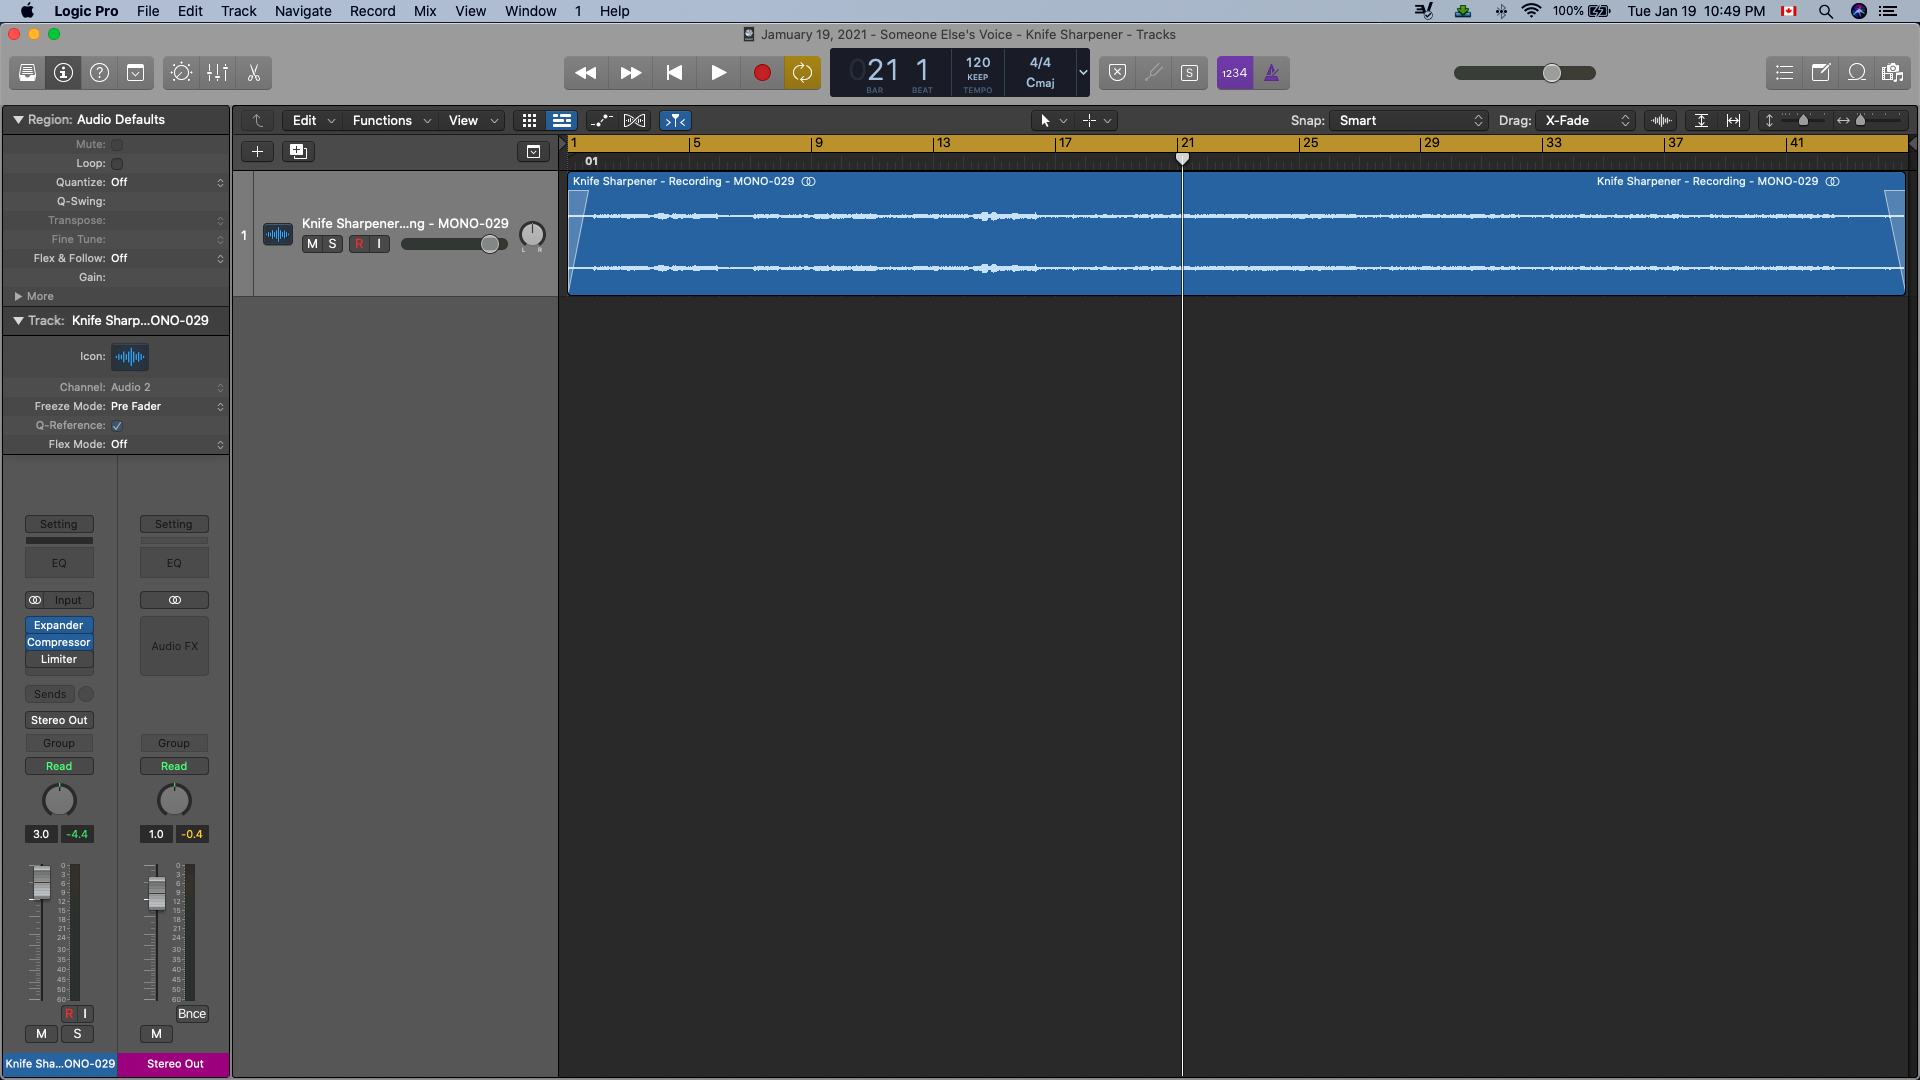Open the Loop Browser
This screenshot has width=1920, height=1080.
coord(1857,73)
